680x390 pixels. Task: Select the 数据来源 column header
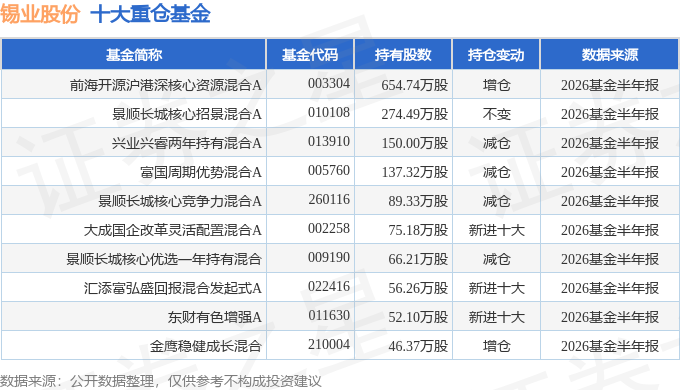click(609, 55)
